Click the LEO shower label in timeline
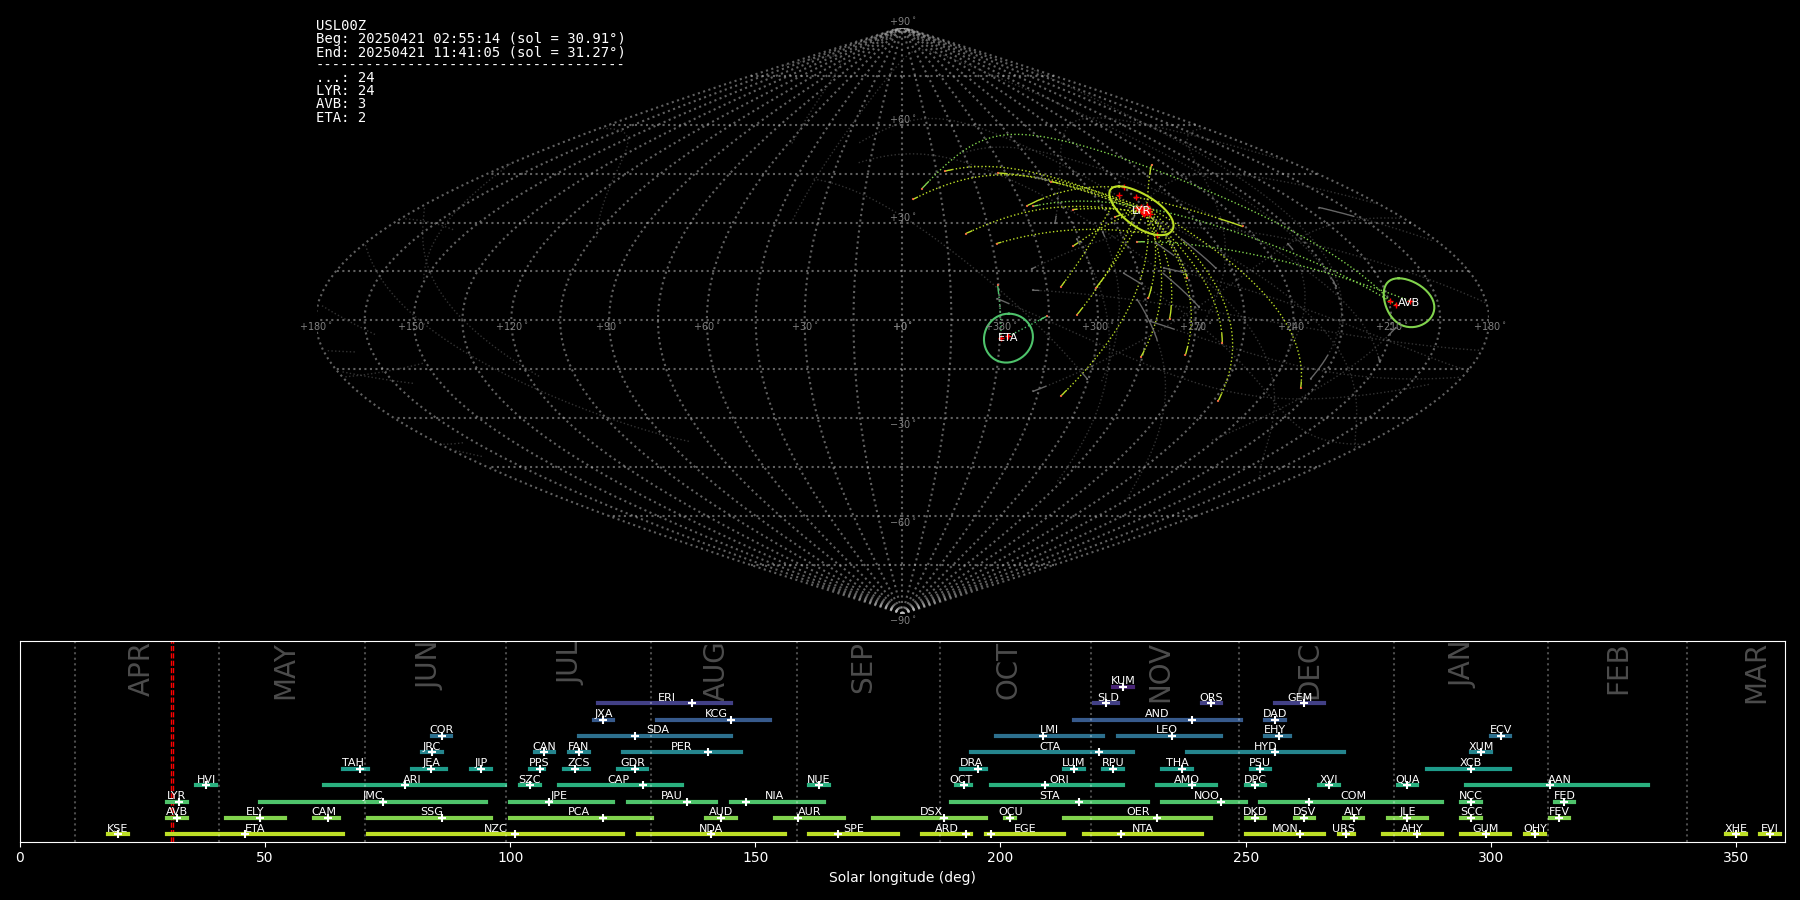1800x900 pixels. point(1167,730)
